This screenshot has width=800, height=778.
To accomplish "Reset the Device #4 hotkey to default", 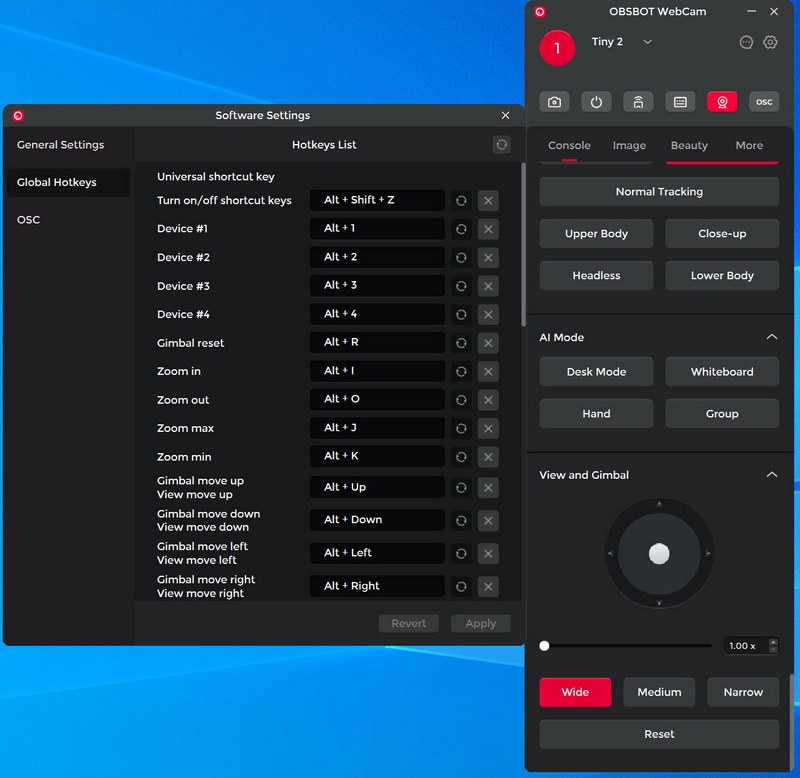I will pyautogui.click(x=461, y=314).
